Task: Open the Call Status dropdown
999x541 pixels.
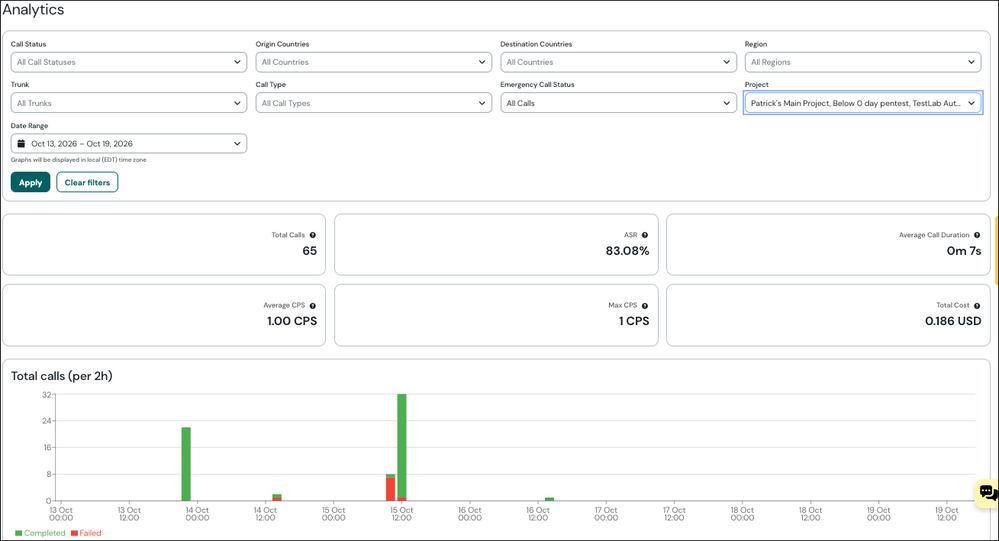Action: (x=129, y=62)
